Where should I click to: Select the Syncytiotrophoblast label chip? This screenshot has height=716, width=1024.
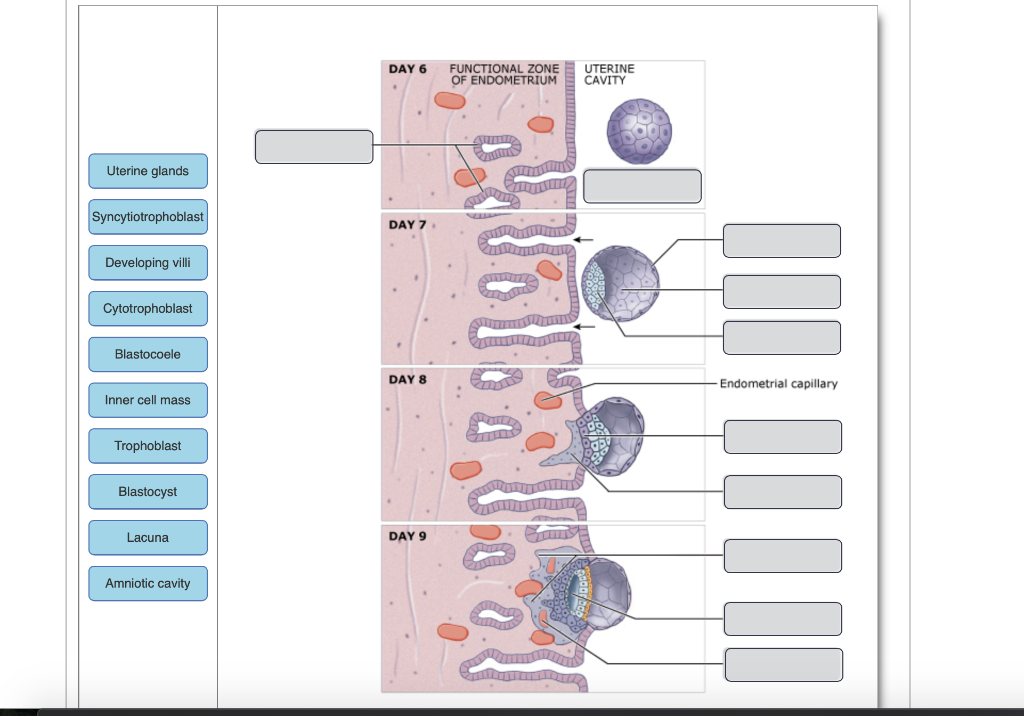click(147, 216)
